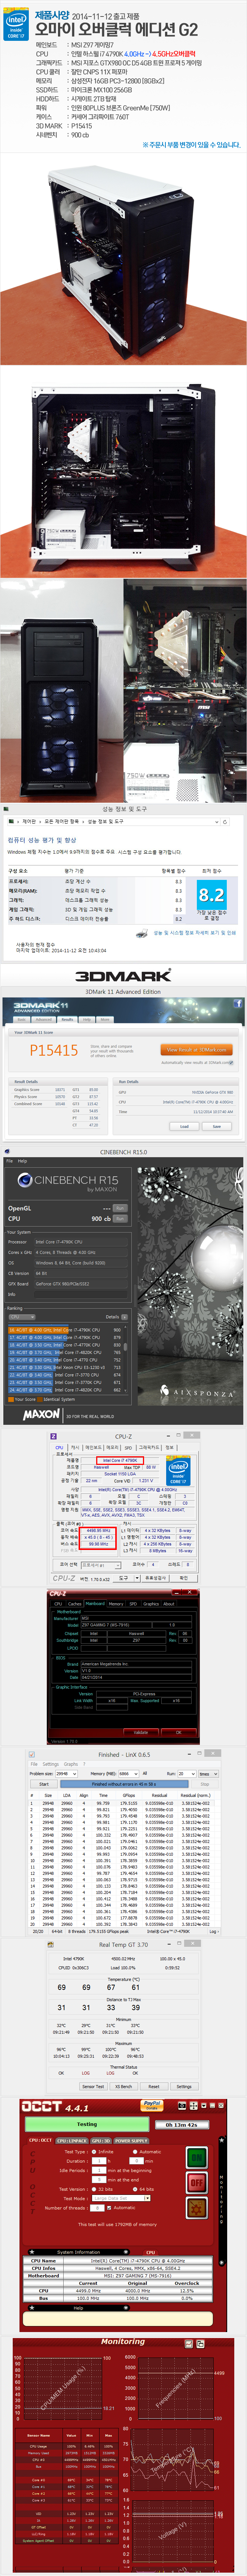Open File menu in Cinebench R15
Screen dimensions: 247x2576
click(9, 1161)
